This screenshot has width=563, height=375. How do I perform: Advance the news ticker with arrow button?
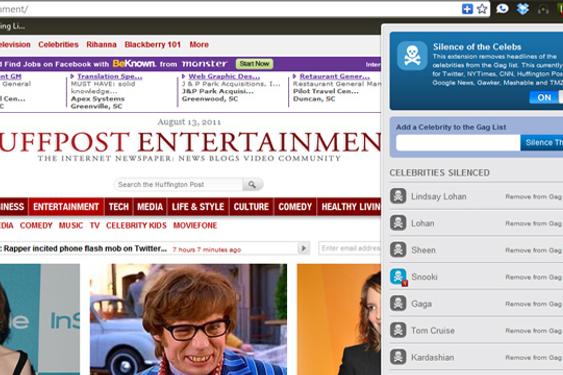pos(304,248)
